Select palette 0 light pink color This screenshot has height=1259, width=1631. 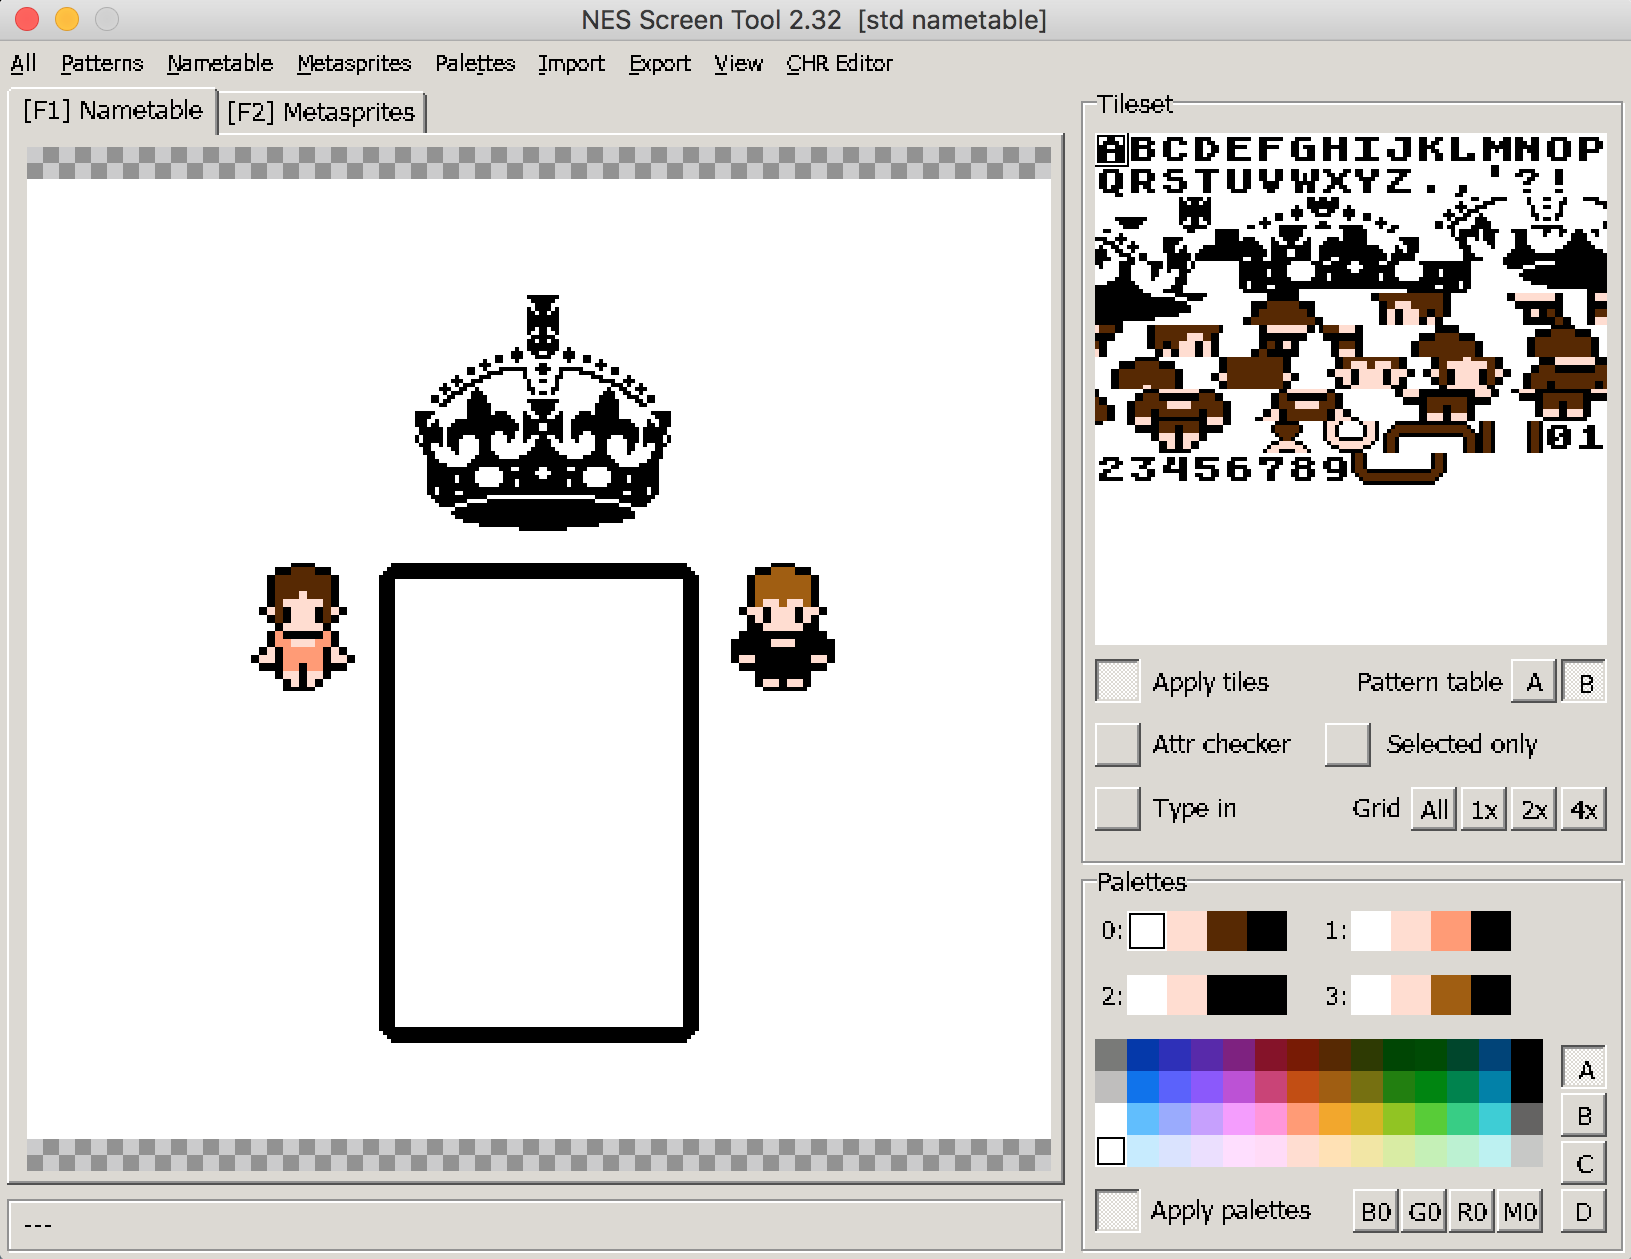(1187, 931)
